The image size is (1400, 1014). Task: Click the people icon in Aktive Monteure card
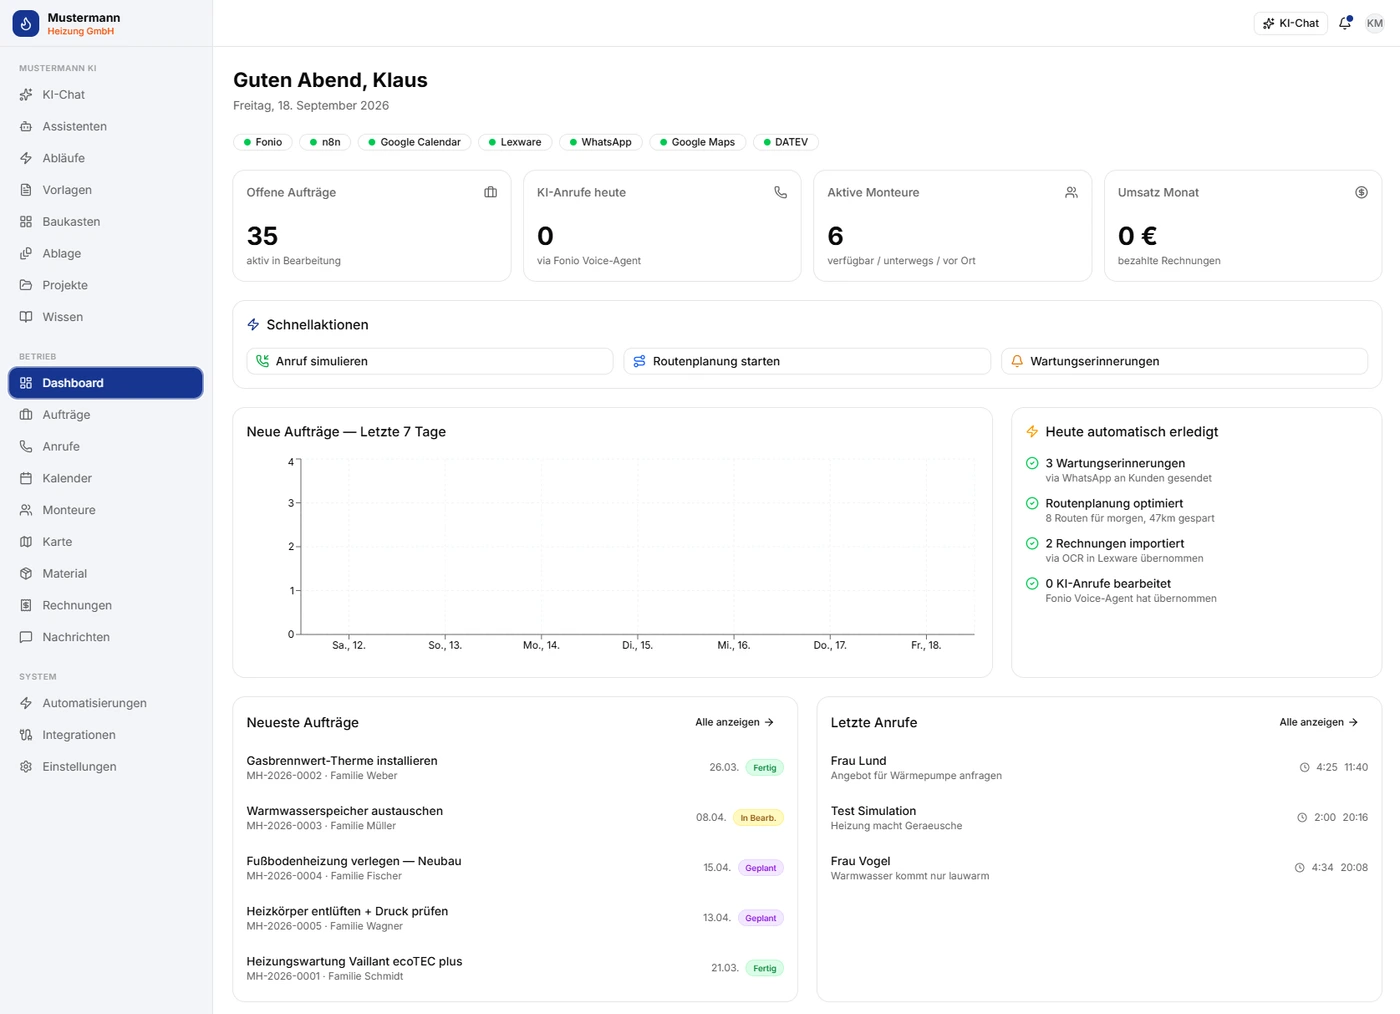pyautogui.click(x=1071, y=192)
